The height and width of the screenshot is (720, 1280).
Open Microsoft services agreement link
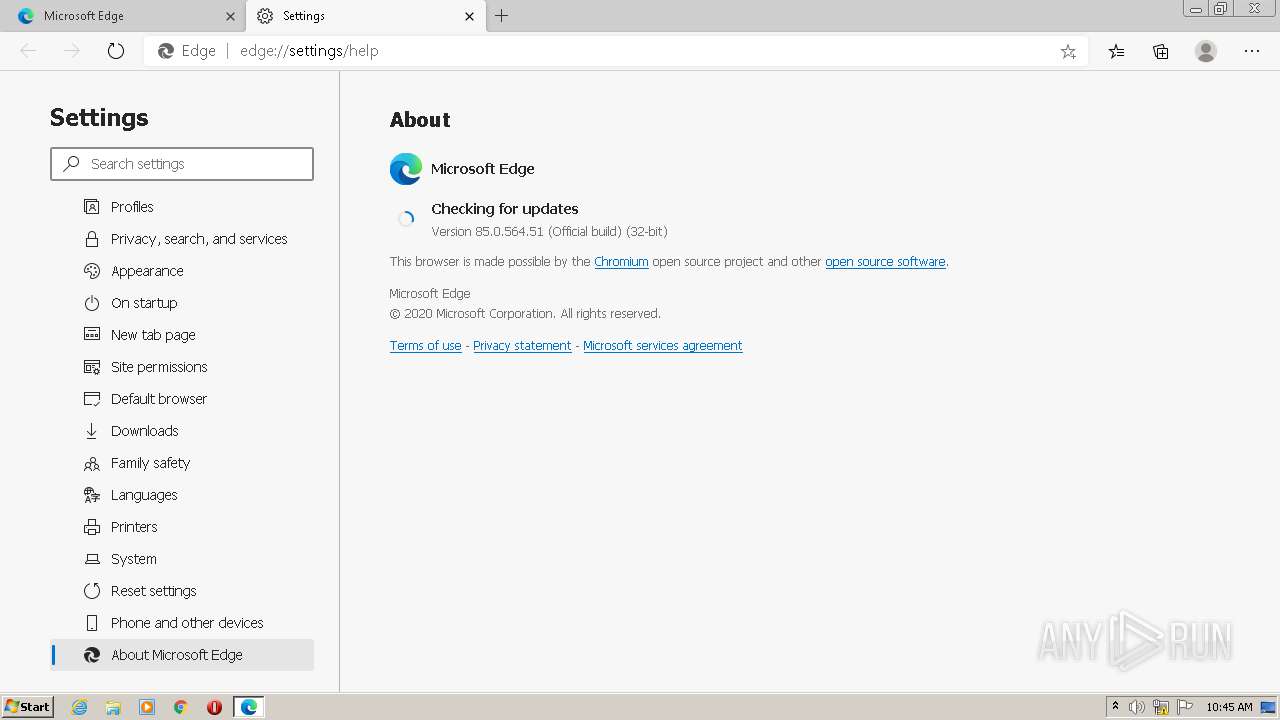click(x=663, y=346)
